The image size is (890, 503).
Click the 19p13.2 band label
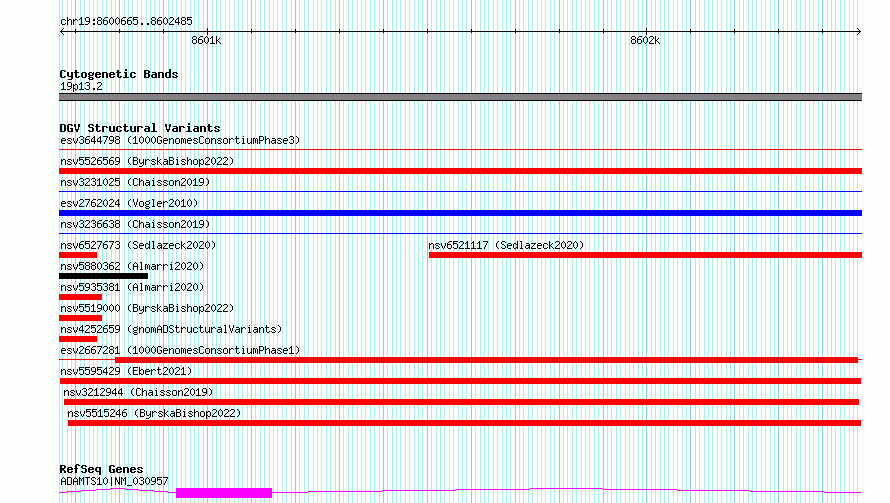click(81, 86)
